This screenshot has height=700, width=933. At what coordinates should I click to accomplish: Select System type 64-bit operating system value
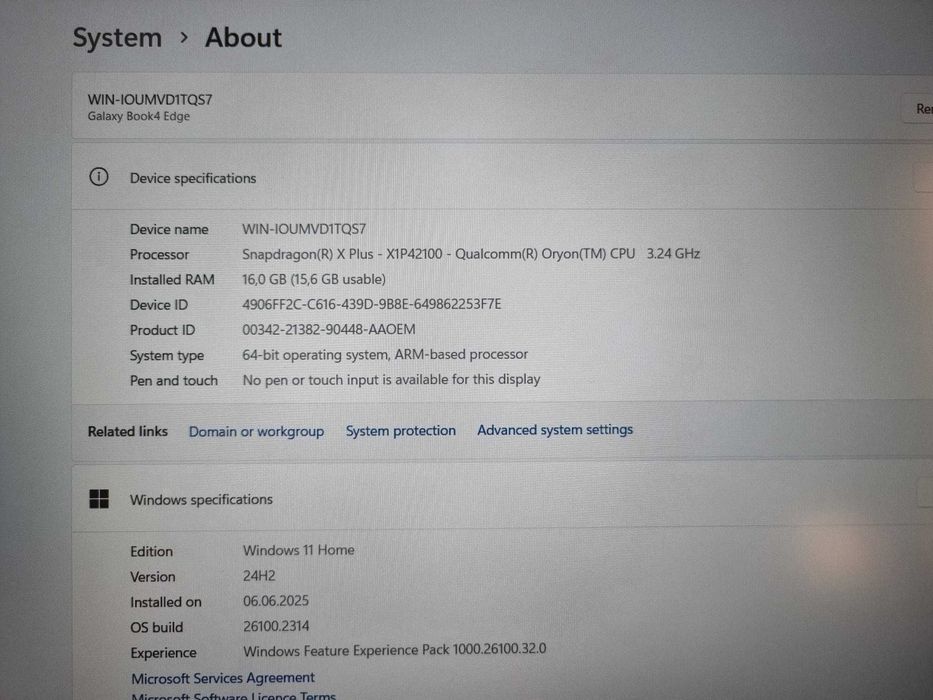pos(385,354)
